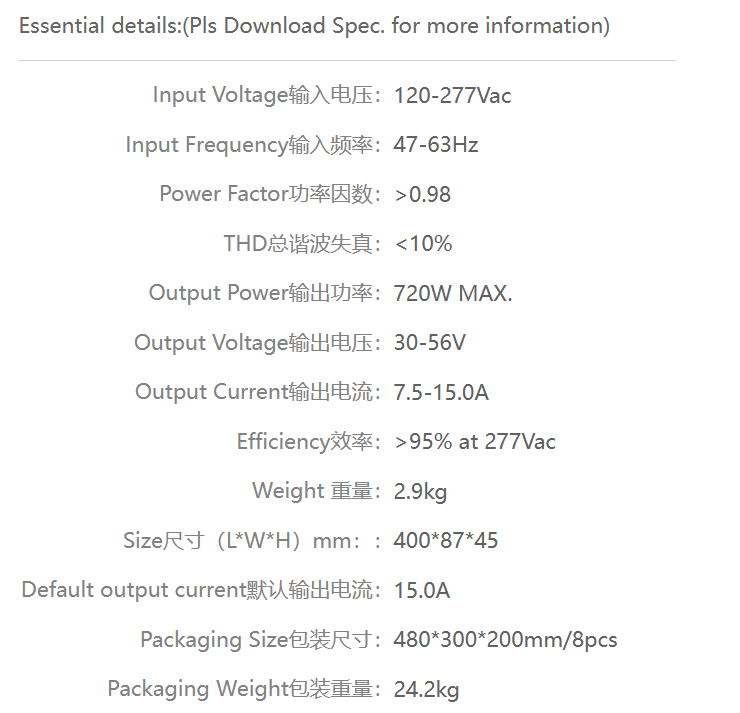Screen dimensions: 740x713
Task: Click the THD label text
Action: [x=302, y=244]
